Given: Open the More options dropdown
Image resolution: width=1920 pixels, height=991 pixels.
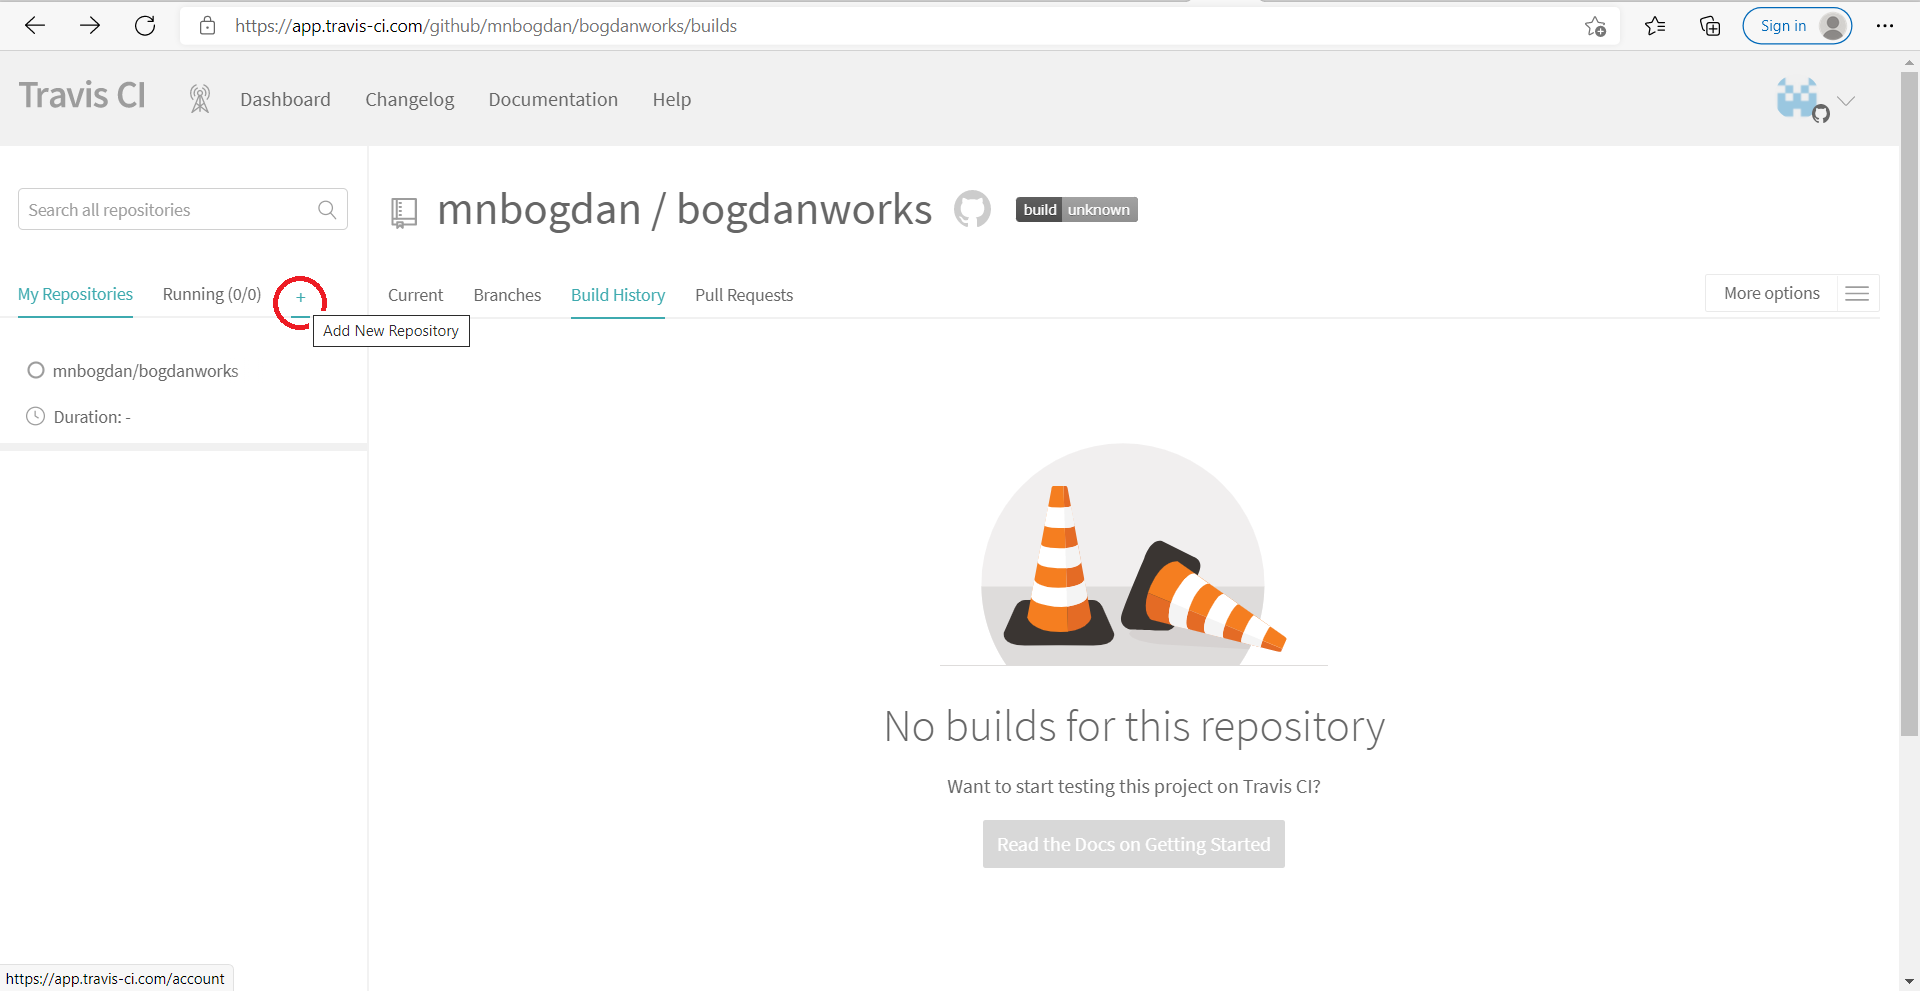Looking at the screenshot, I should click(x=1771, y=293).
